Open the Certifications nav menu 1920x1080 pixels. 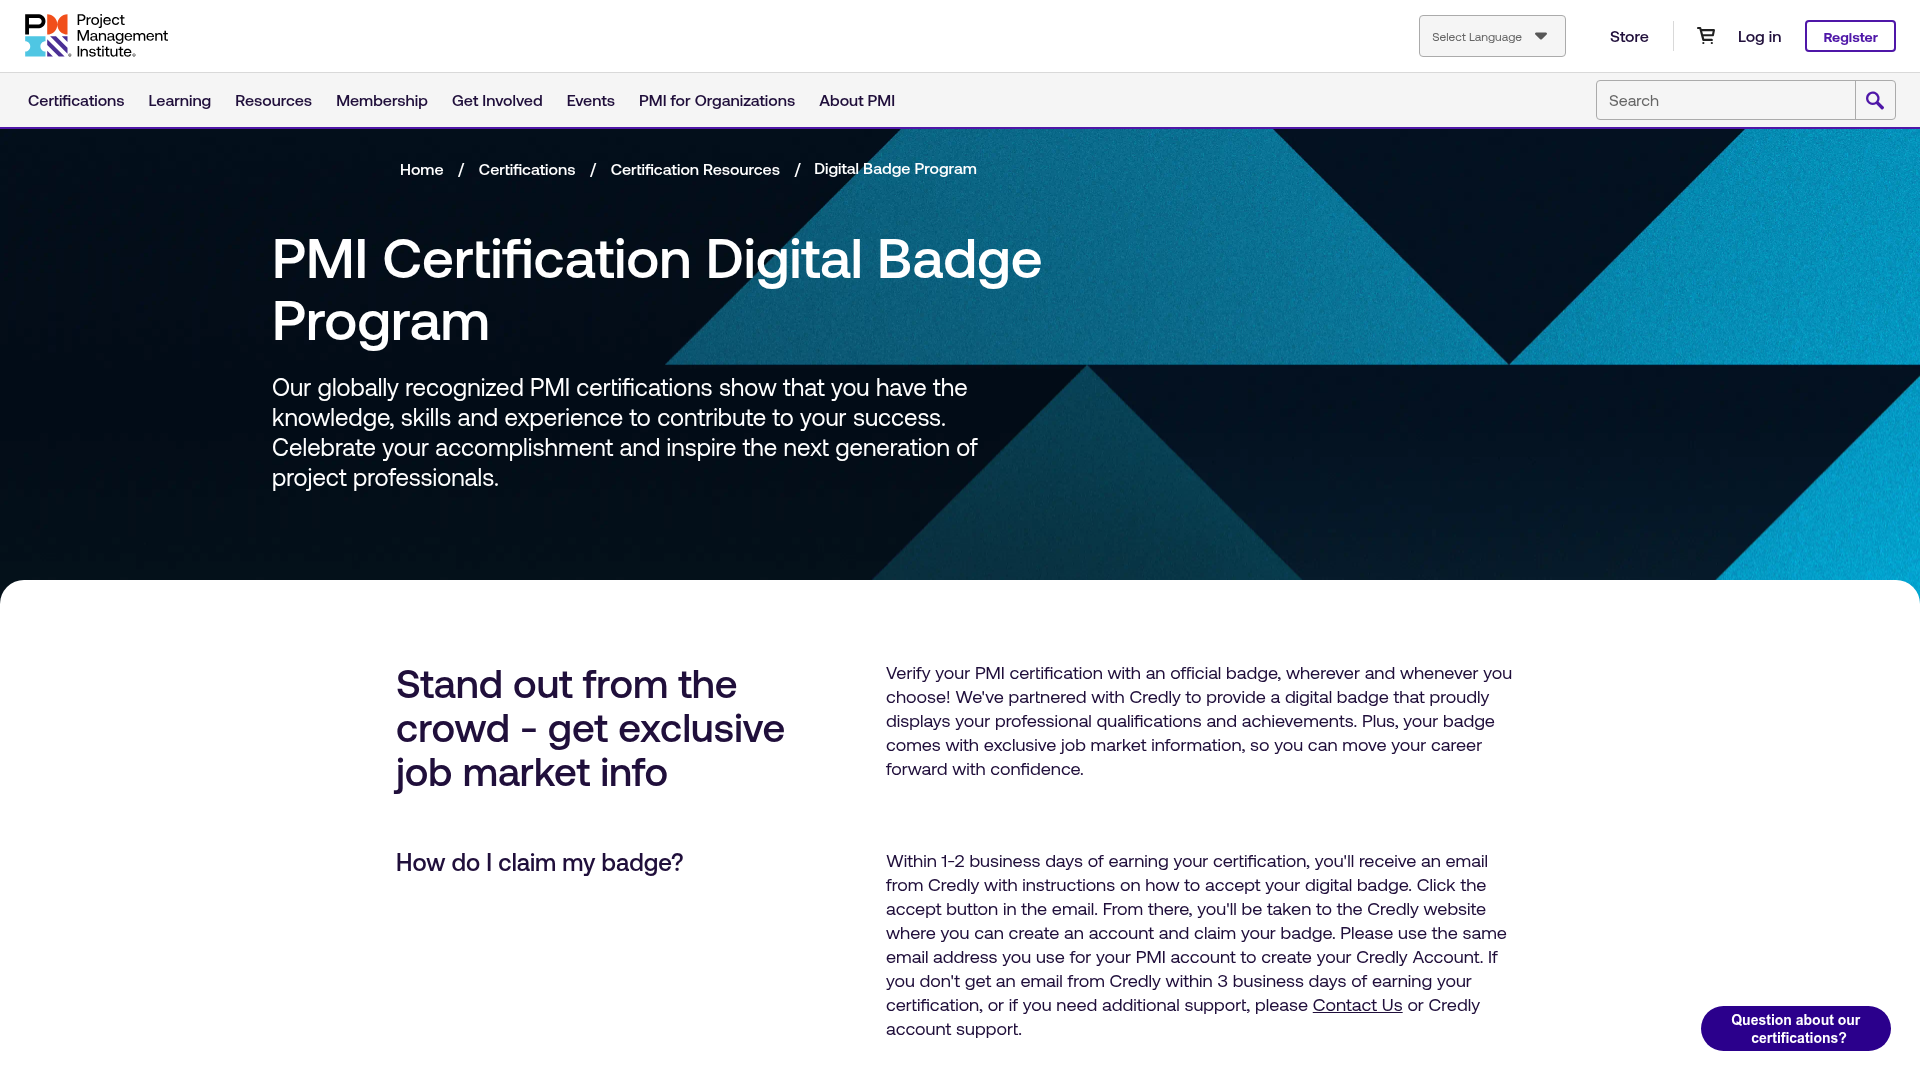76,100
